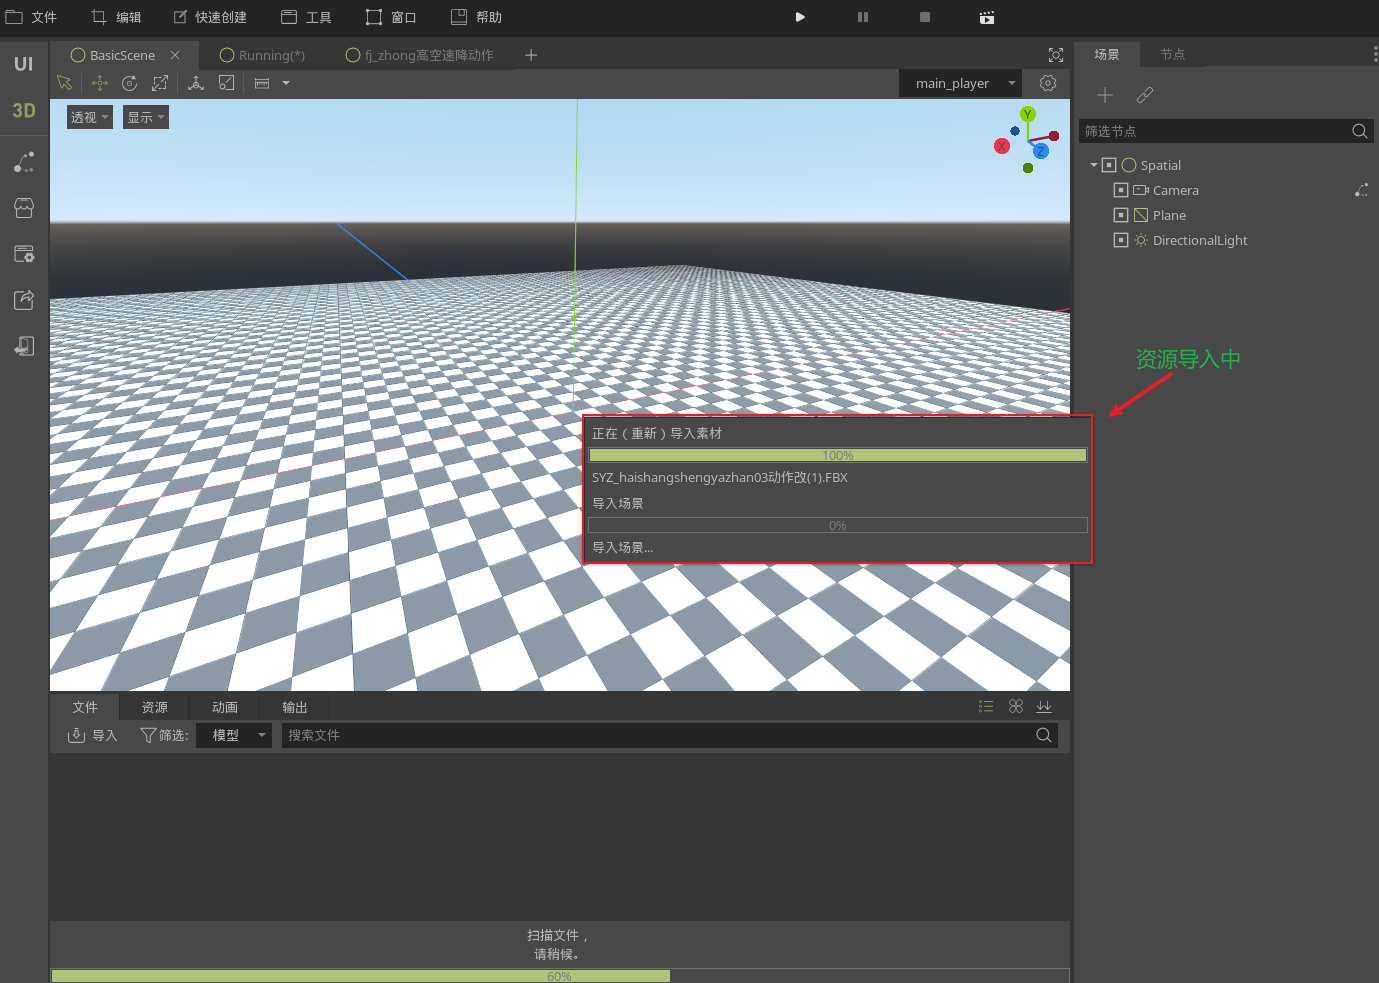Switch to UI editor mode
The width and height of the screenshot is (1379, 983).
(24, 64)
